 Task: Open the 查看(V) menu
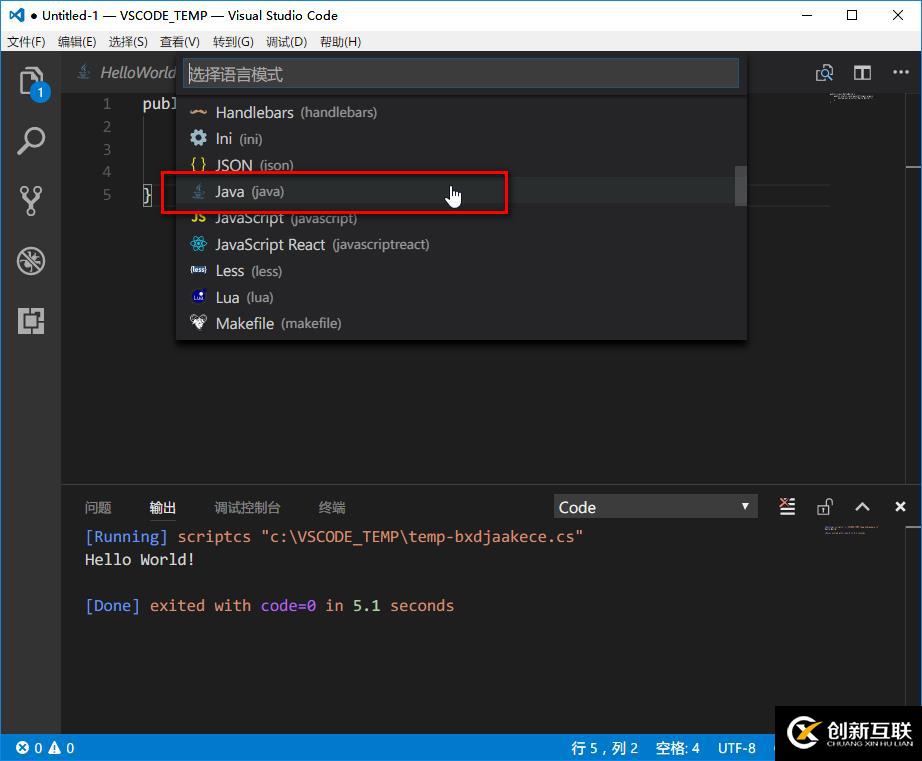(179, 42)
